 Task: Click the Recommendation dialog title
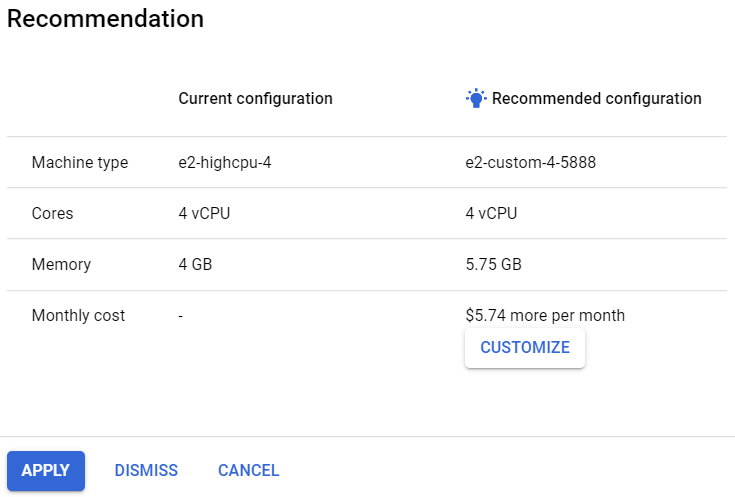pos(105,19)
